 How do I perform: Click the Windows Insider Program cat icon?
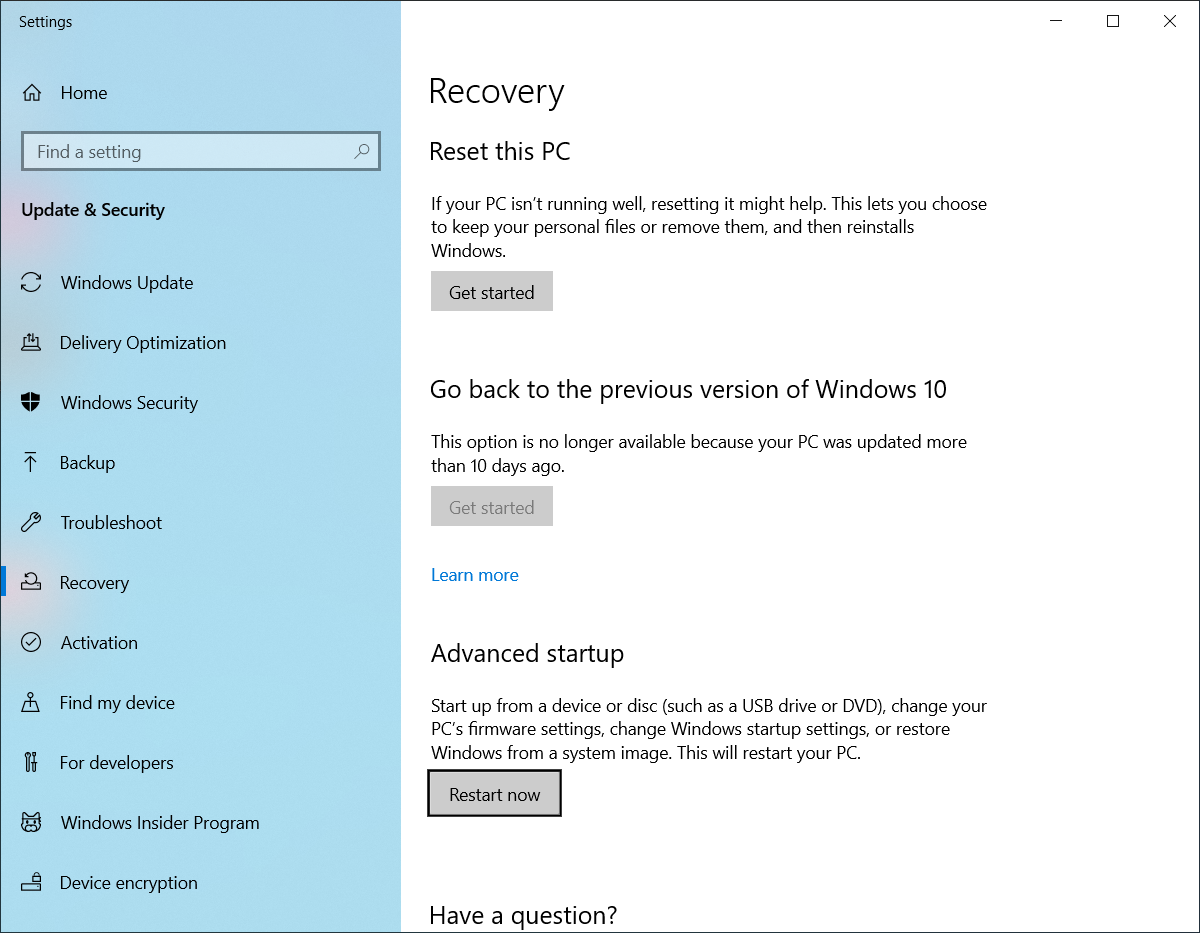(x=32, y=823)
